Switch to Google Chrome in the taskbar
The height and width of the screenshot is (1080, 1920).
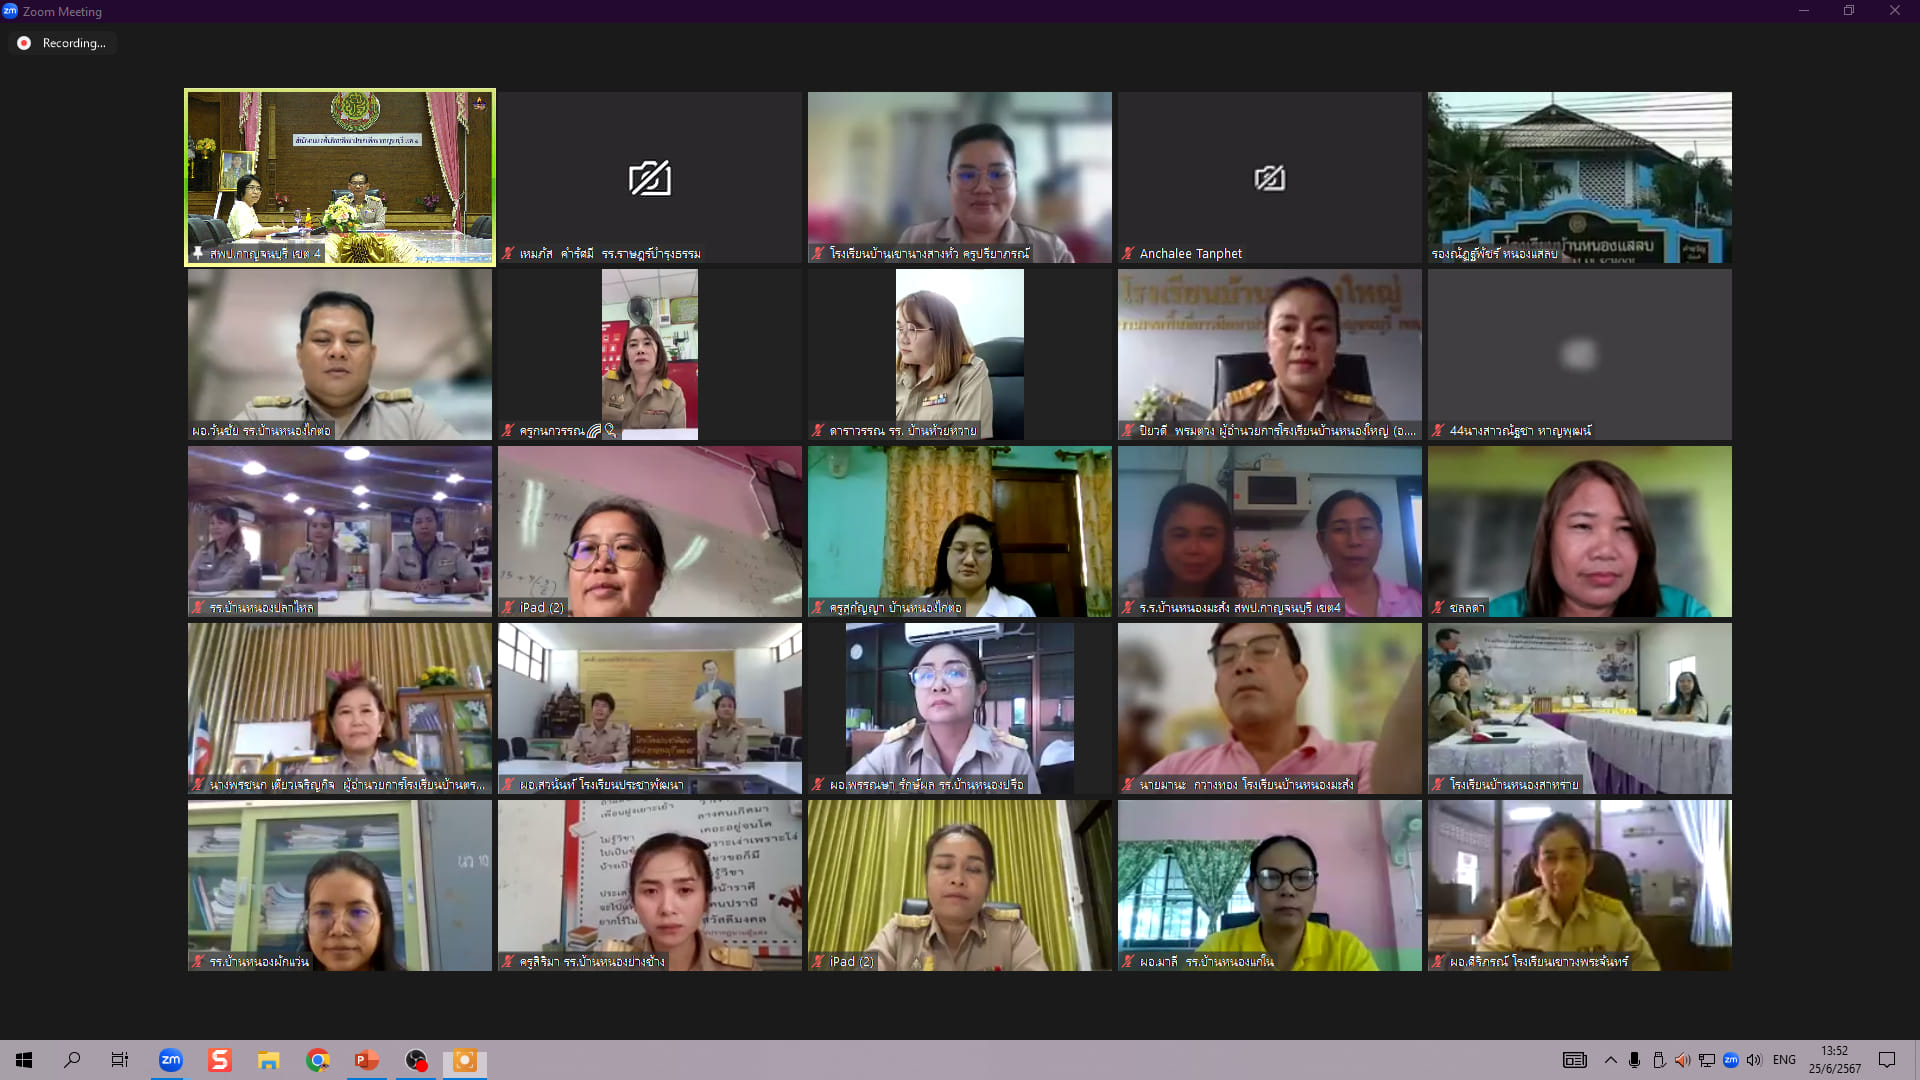pyautogui.click(x=318, y=1060)
